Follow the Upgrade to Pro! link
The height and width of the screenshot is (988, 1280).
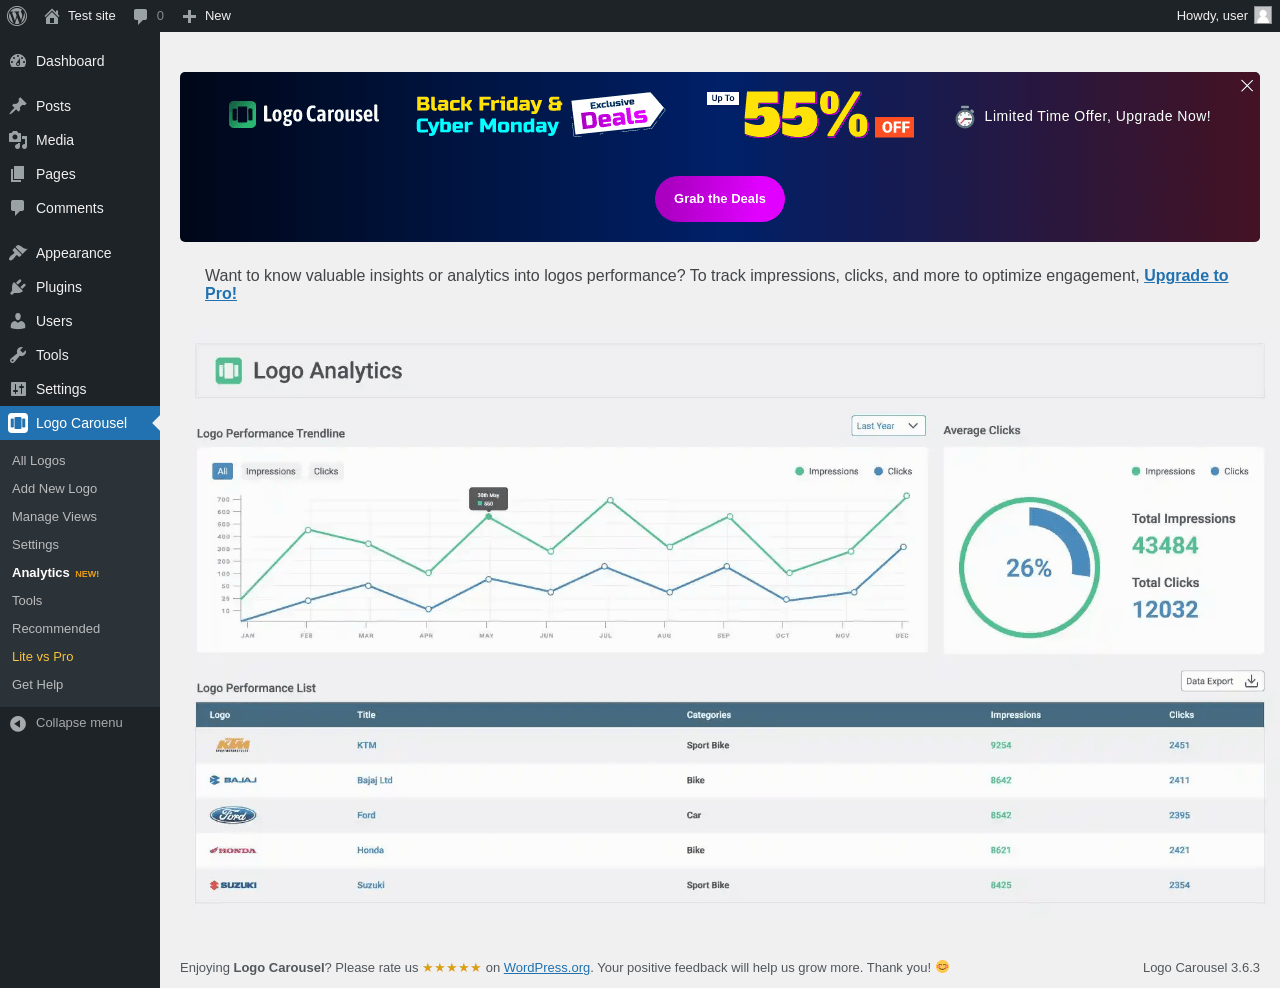(x=1186, y=276)
